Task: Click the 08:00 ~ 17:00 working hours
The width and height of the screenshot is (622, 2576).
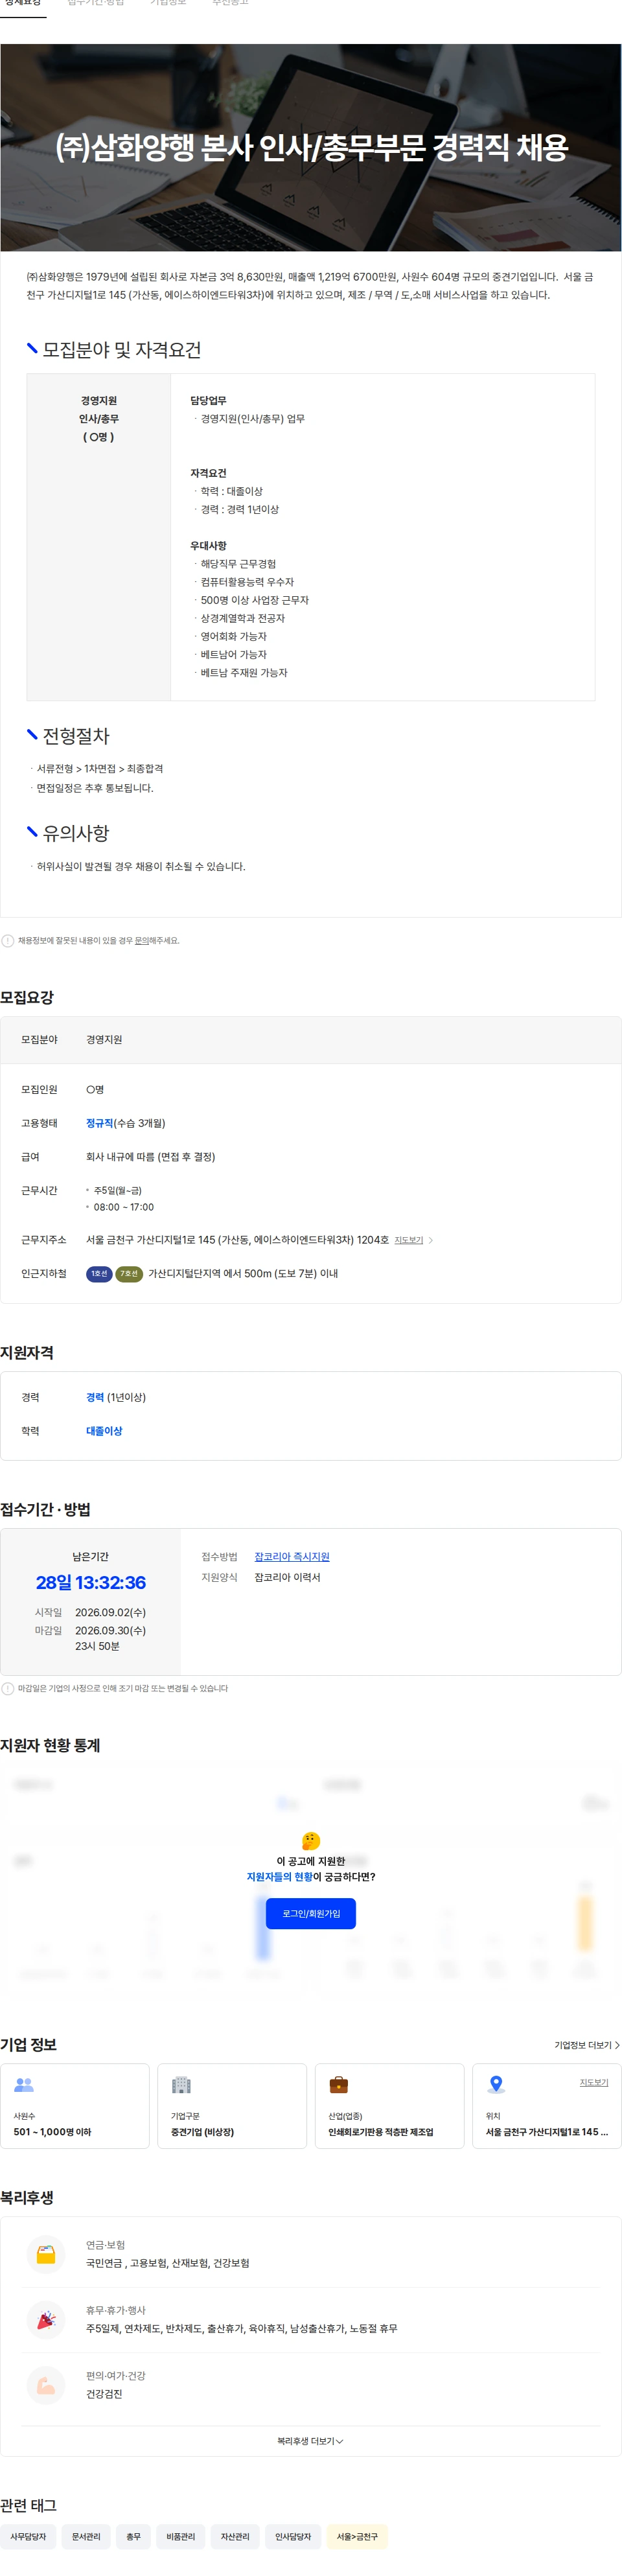Action: coord(124,1207)
